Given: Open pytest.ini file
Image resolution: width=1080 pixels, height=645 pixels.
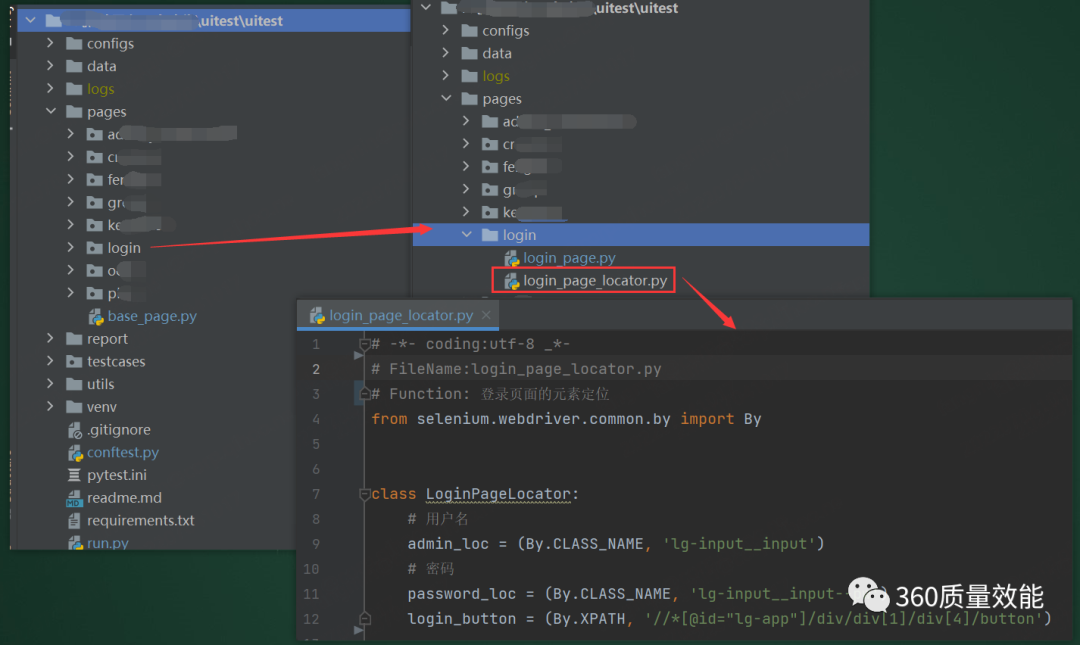Looking at the screenshot, I should tap(116, 475).
